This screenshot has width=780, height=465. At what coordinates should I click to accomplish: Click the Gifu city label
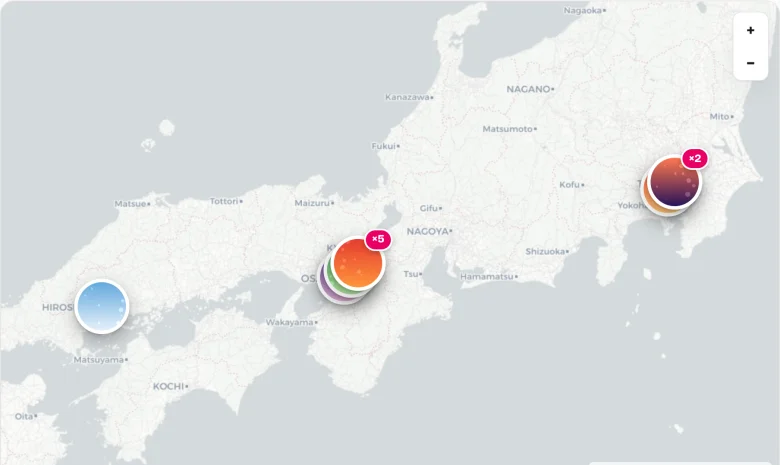coord(428,208)
